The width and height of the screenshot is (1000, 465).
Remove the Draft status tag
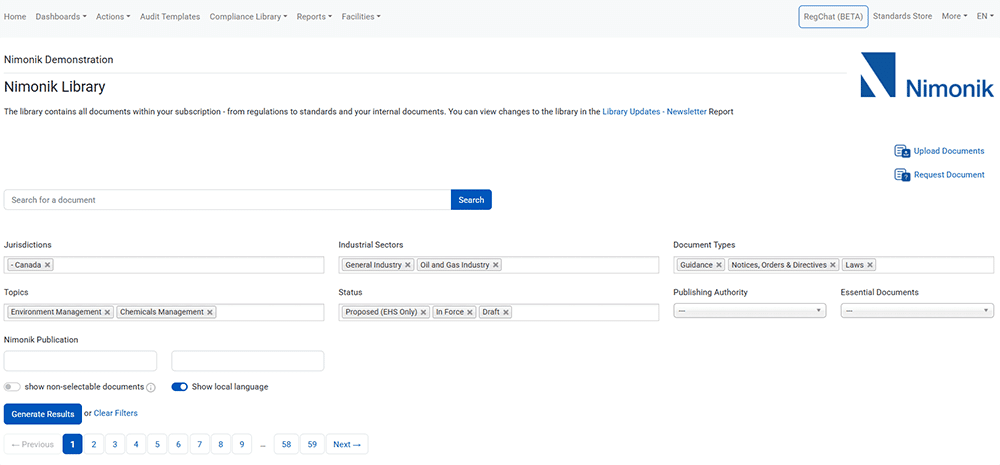coord(506,312)
